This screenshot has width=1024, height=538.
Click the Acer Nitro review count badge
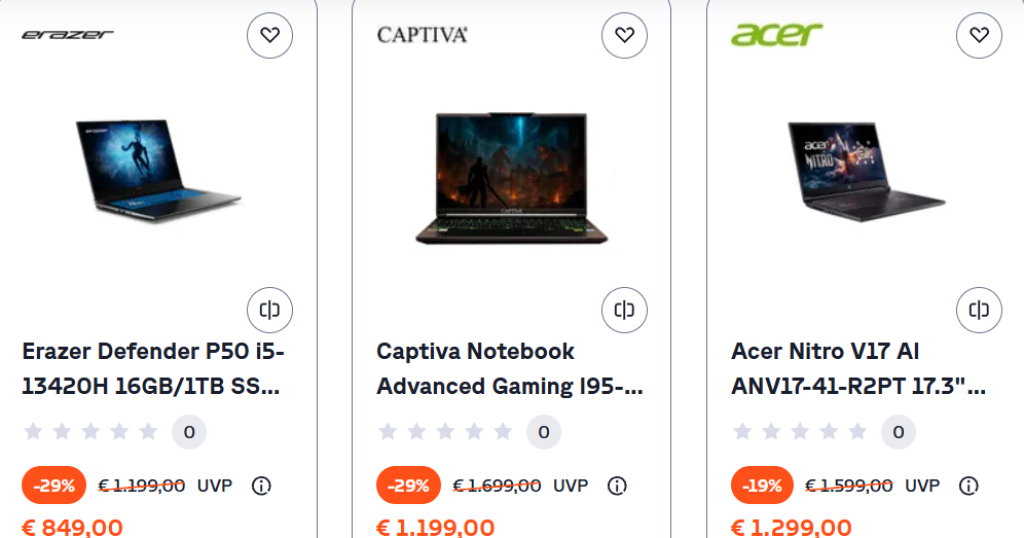pos(898,432)
